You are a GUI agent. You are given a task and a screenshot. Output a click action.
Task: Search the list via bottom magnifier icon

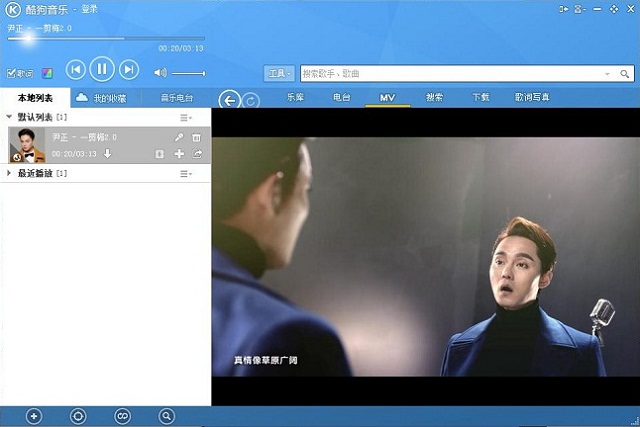tap(167, 416)
